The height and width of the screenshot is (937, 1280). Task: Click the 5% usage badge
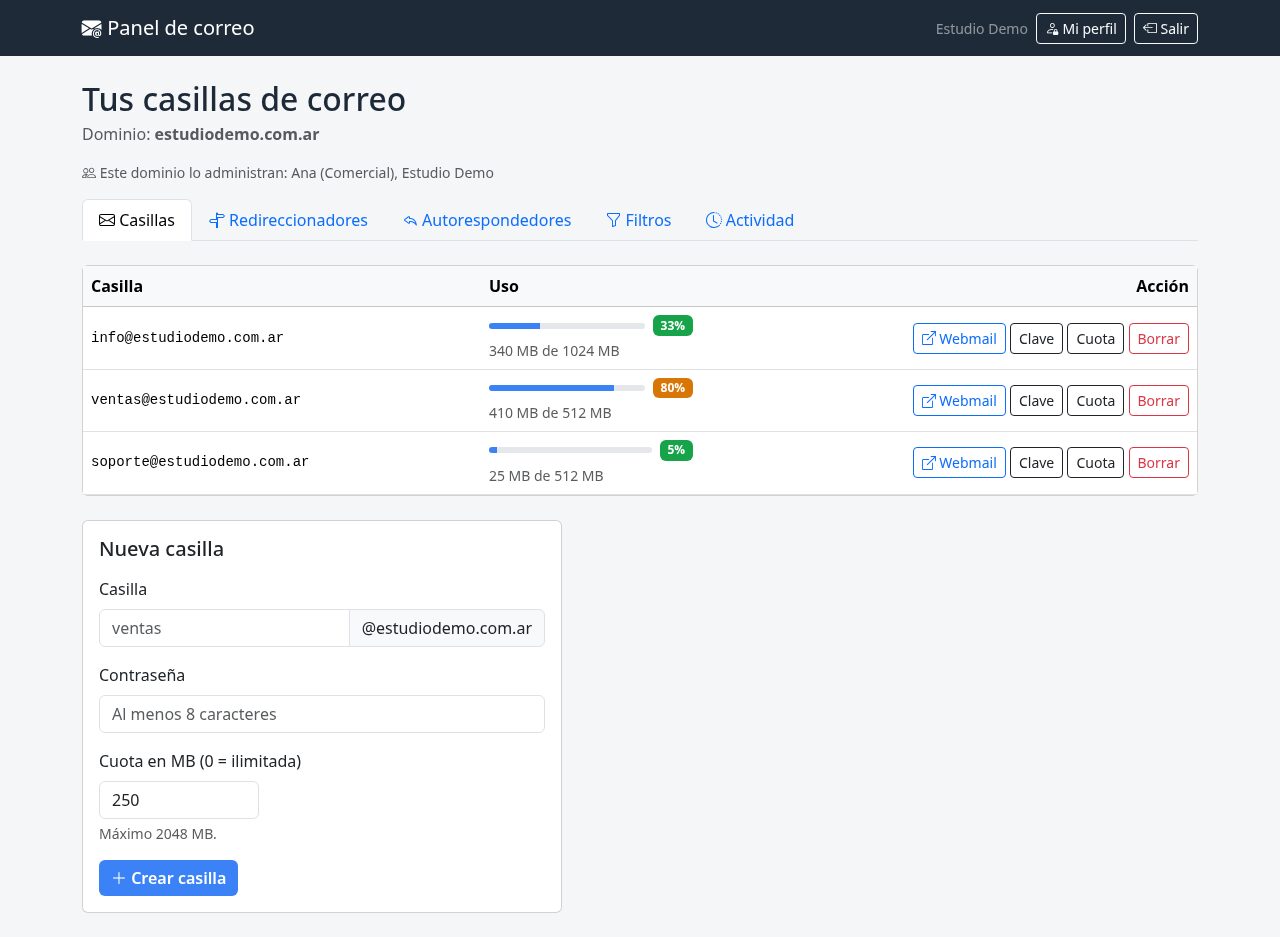tap(676, 450)
